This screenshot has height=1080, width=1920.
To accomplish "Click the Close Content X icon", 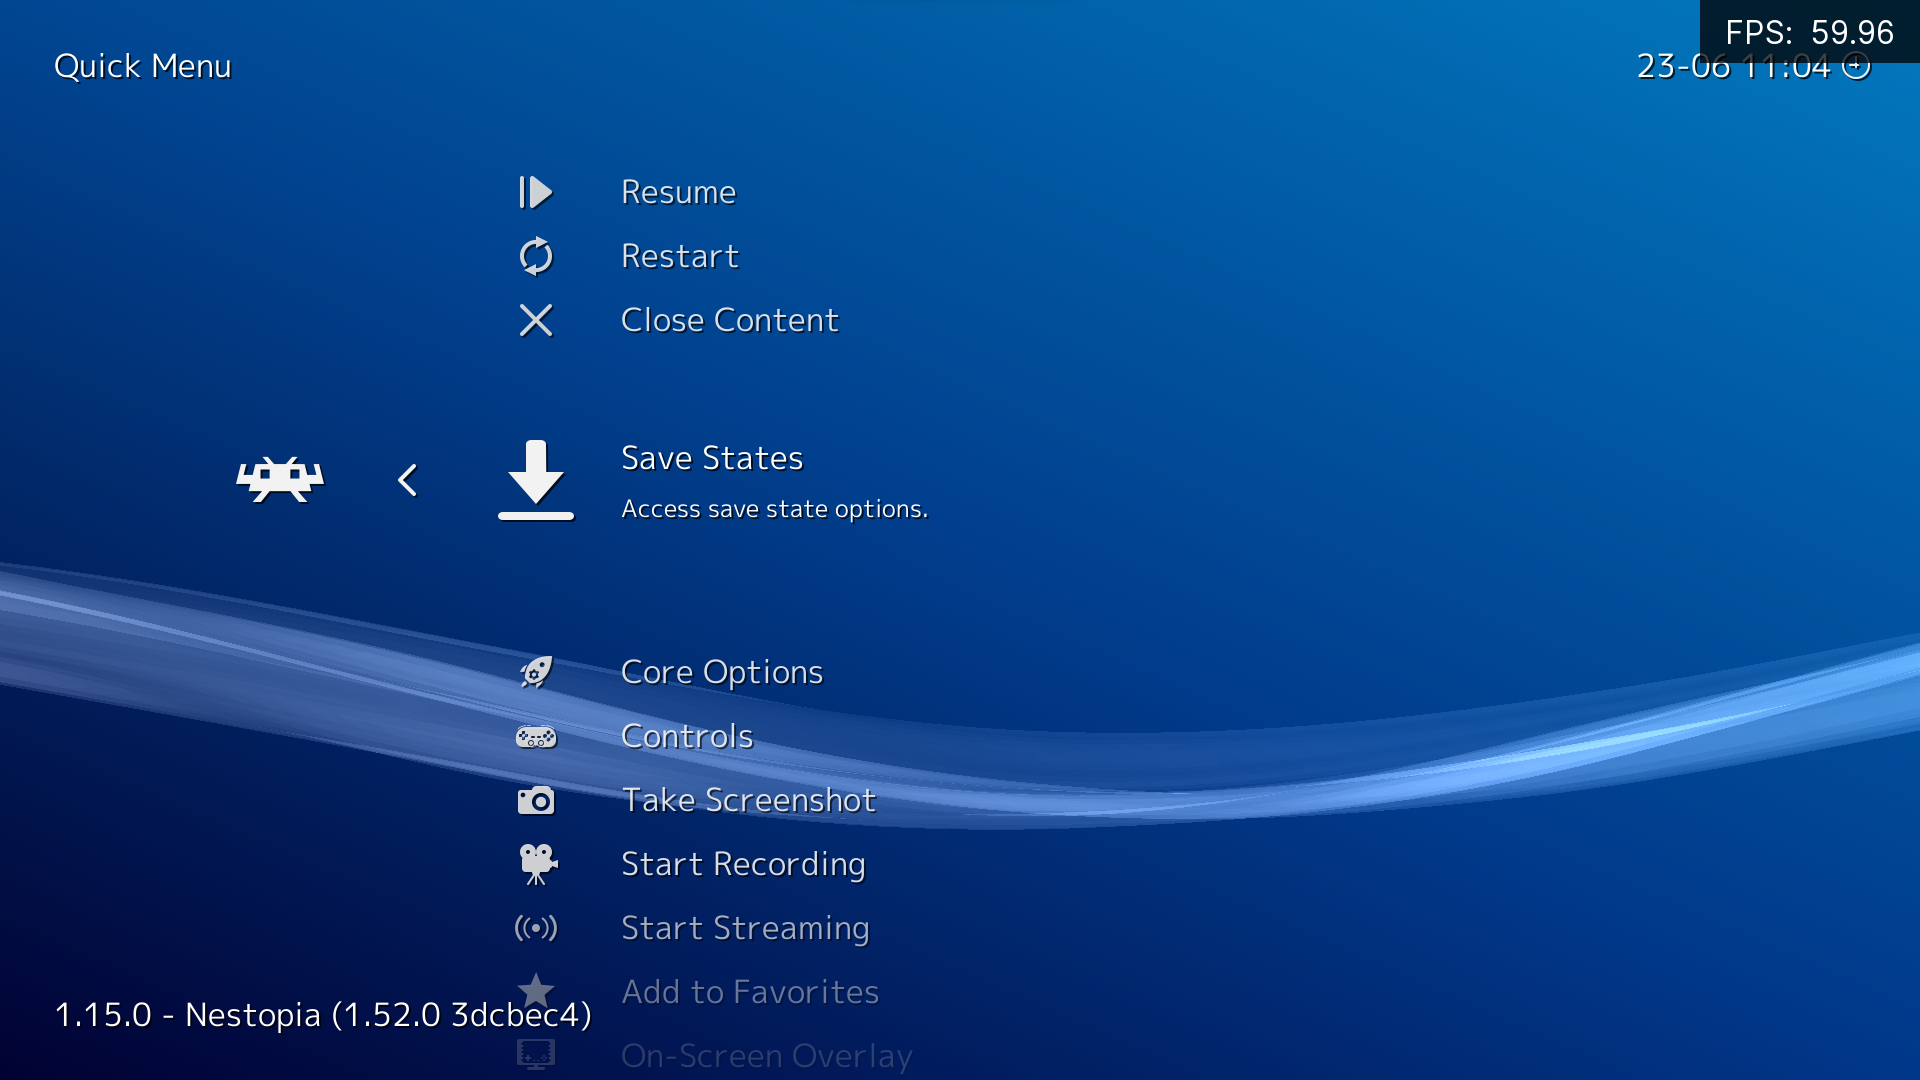I will pyautogui.click(x=536, y=320).
